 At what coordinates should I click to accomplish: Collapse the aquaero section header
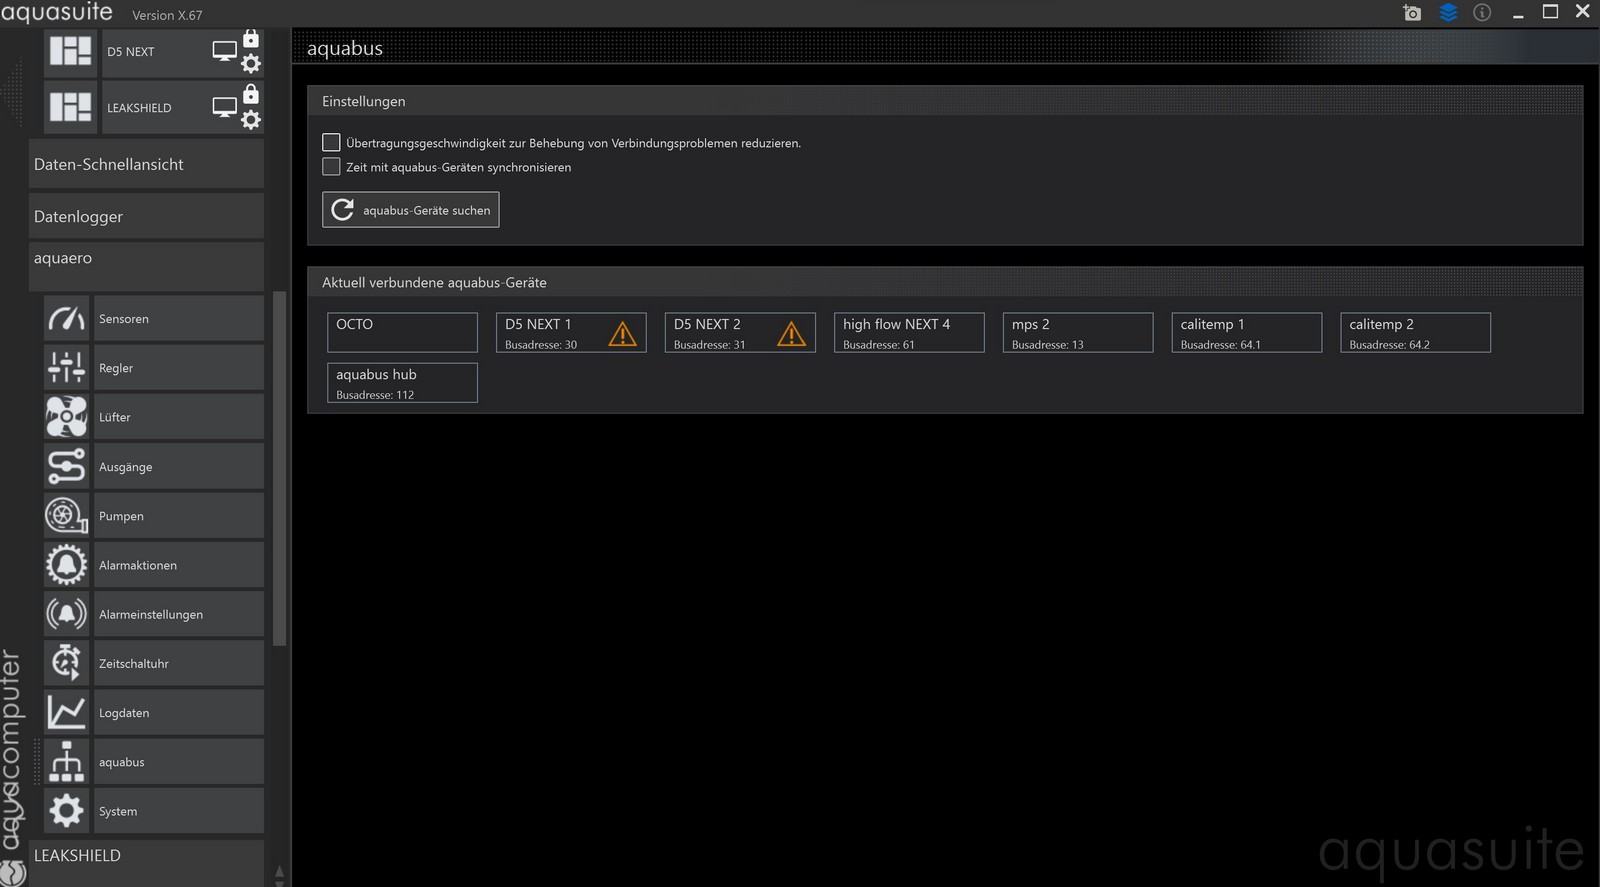click(x=146, y=266)
